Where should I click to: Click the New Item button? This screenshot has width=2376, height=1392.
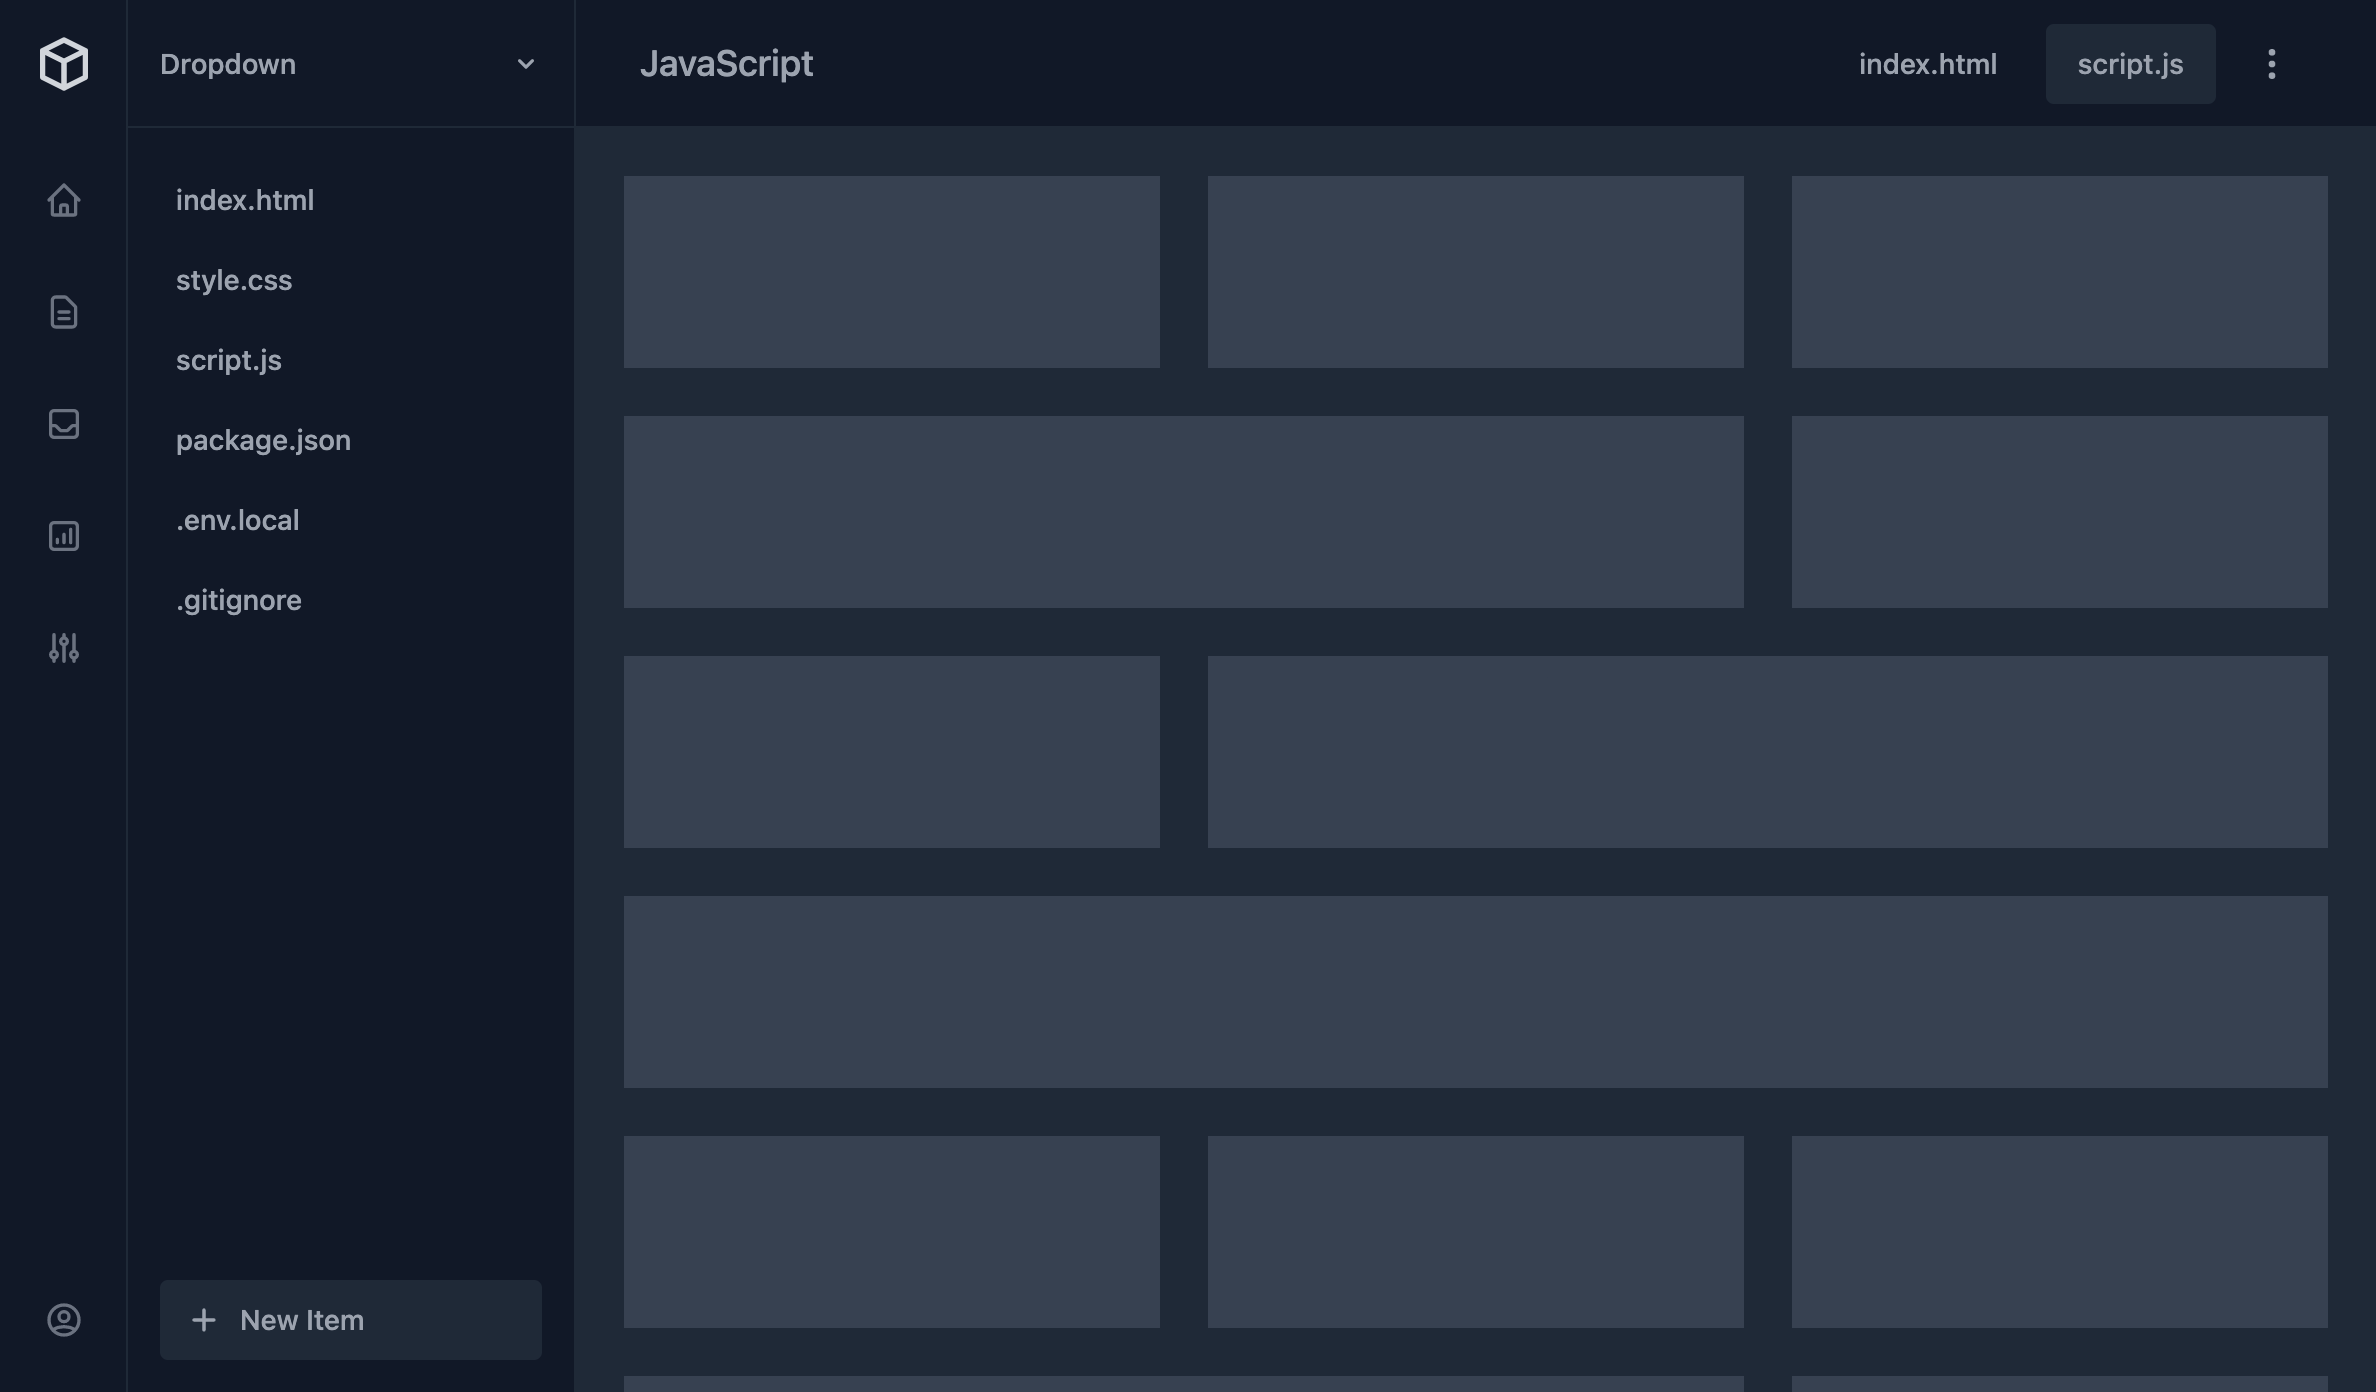click(351, 1320)
